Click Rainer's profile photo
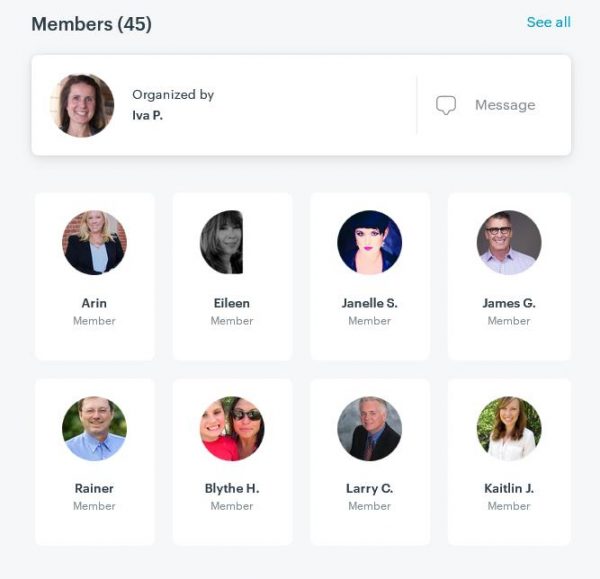This screenshot has width=600, height=579. (x=95, y=428)
